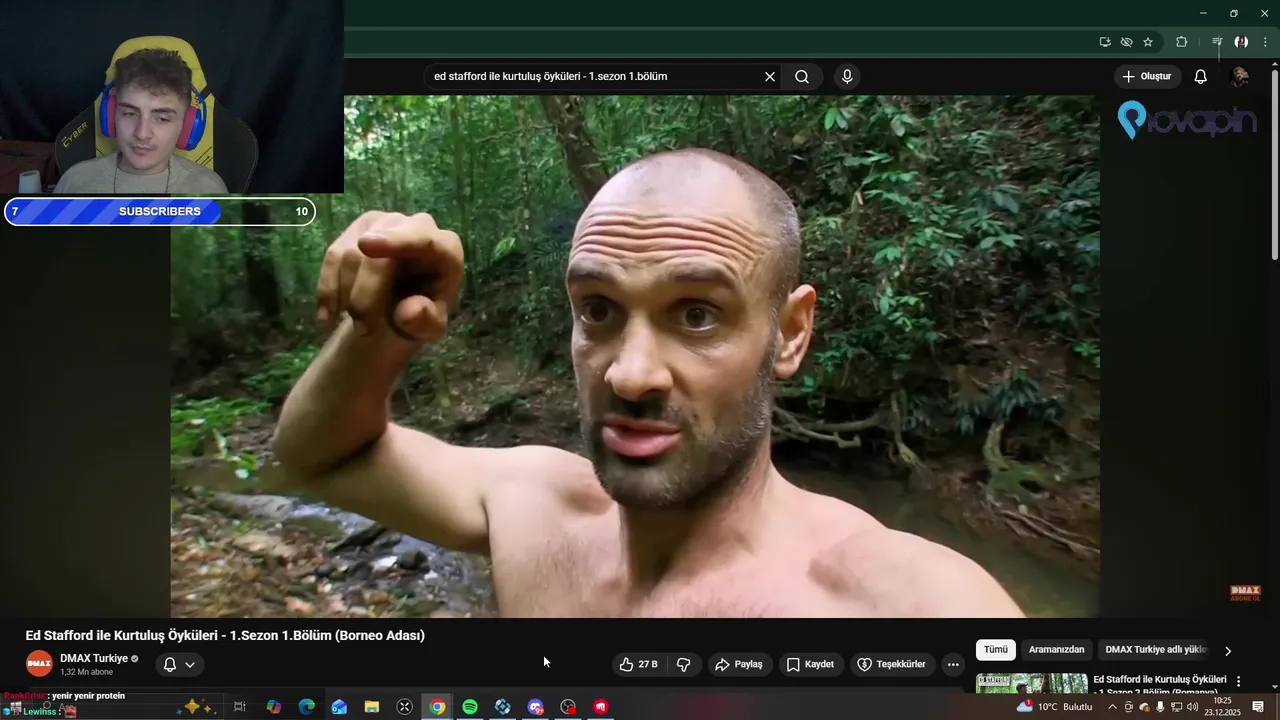Open Windows notification center icon
The image size is (1280, 720).
tap(1259, 707)
